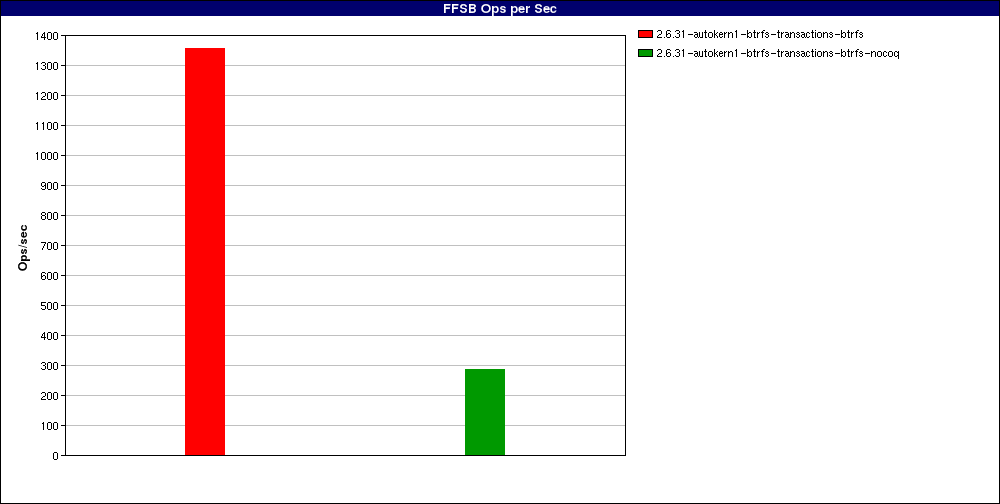The image size is (1000, 504).
Task: Click legend text ending in transactions-btrfs
Action: point(760,34)
